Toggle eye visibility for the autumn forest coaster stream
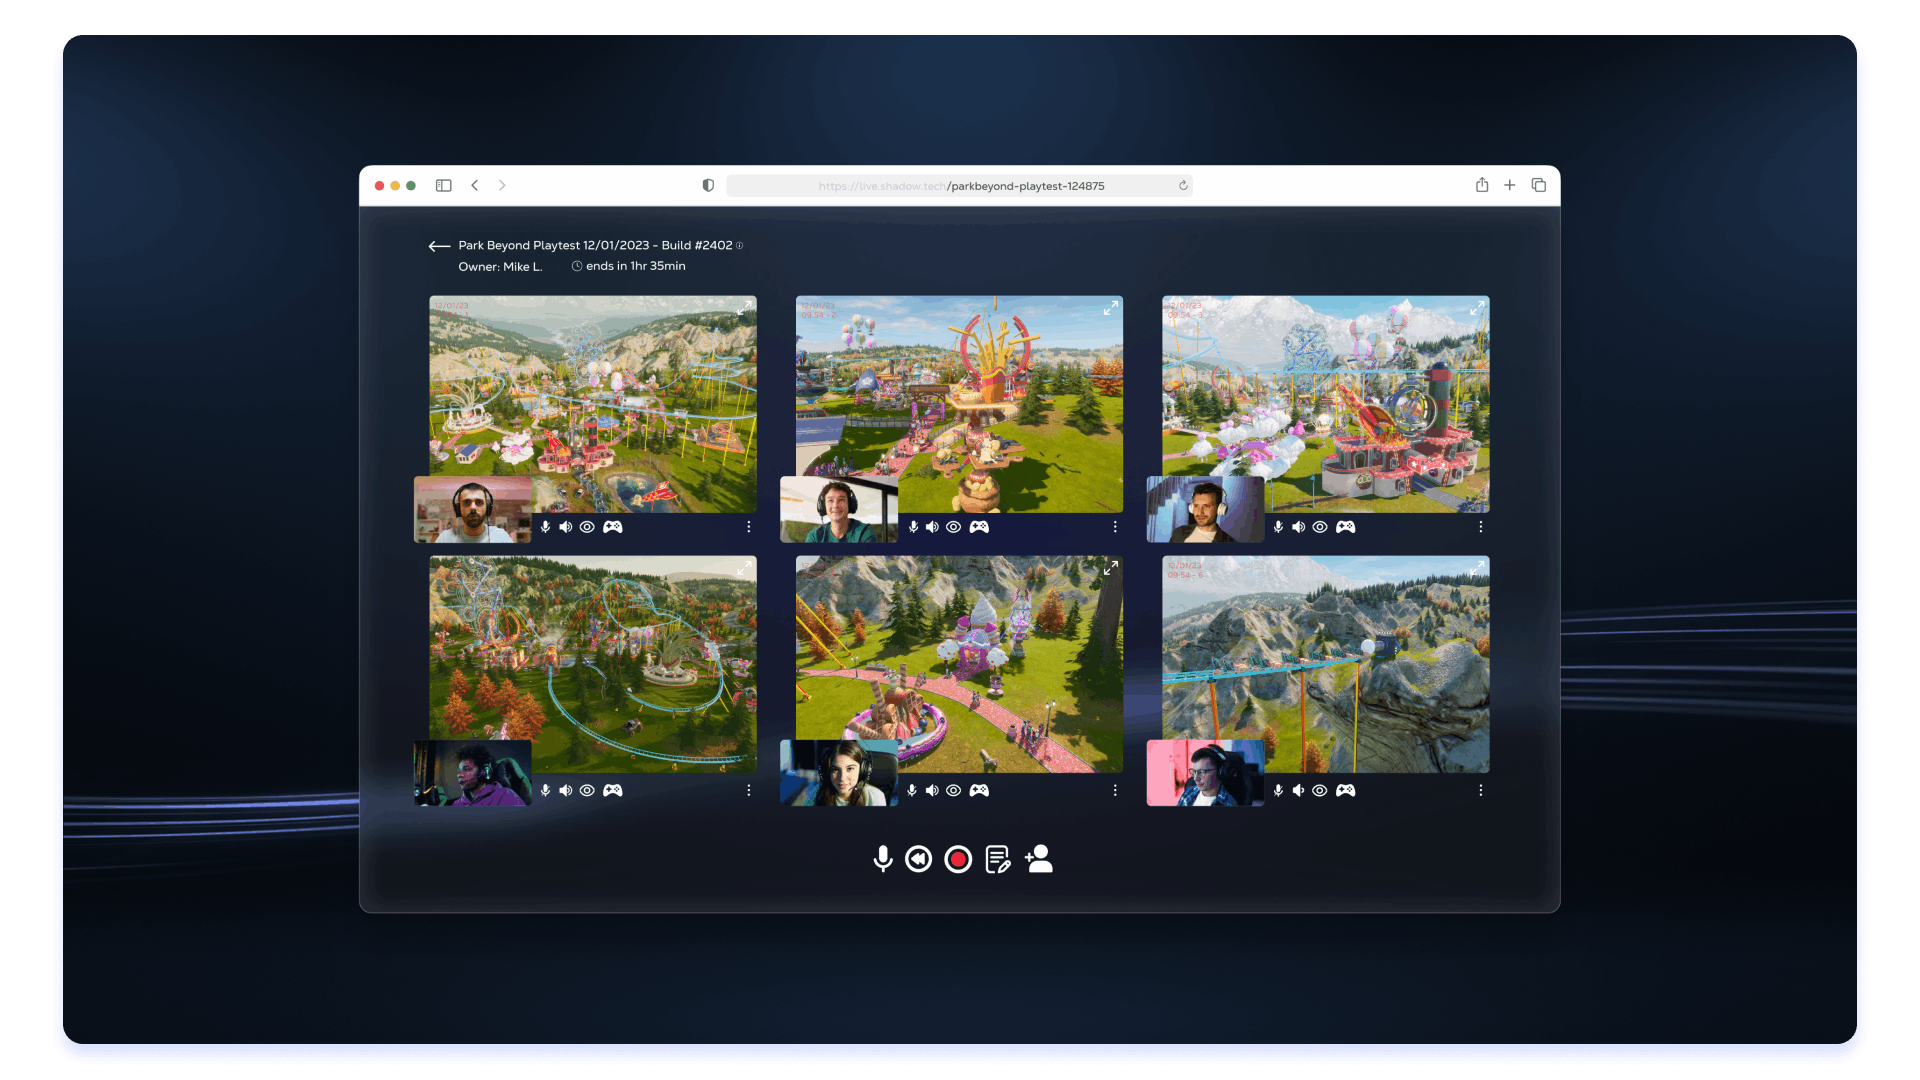 (x=588, y=790)
